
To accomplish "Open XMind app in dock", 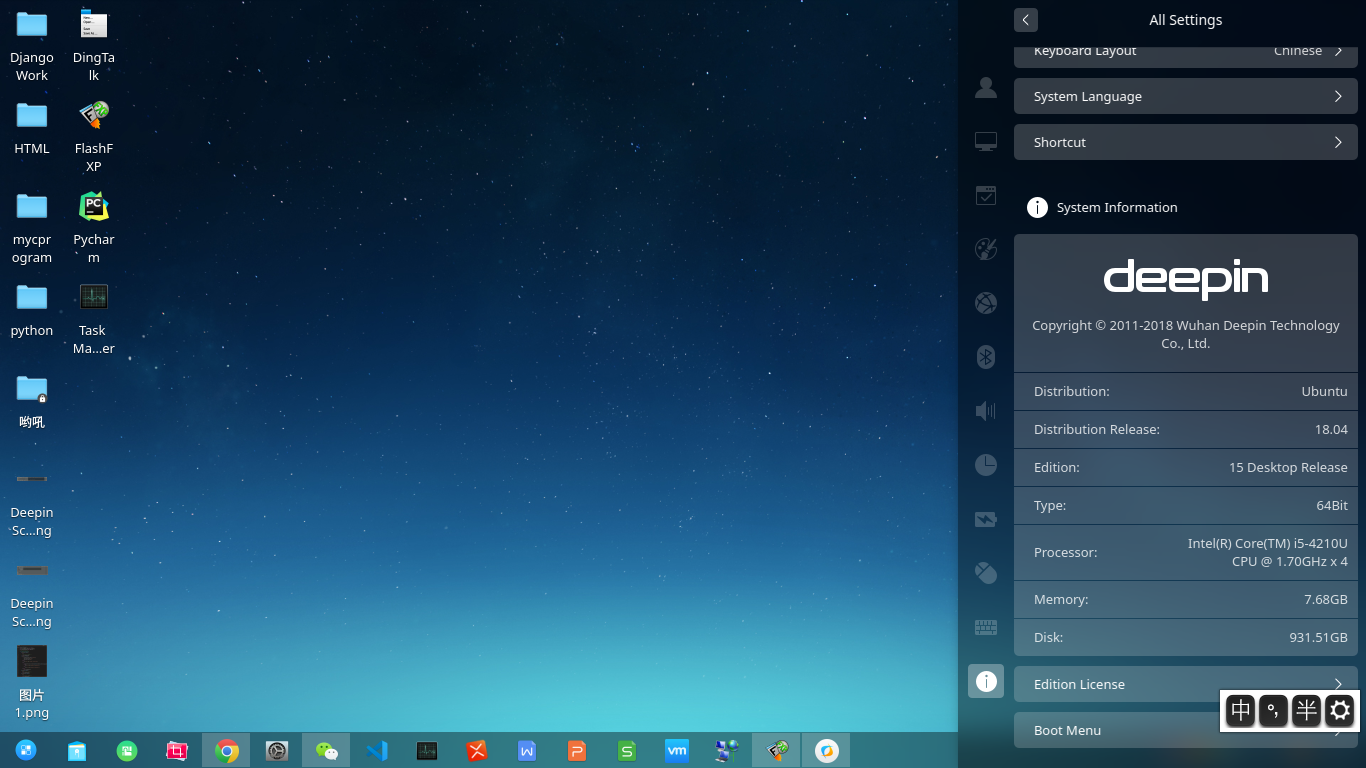I will coord(477,750).
